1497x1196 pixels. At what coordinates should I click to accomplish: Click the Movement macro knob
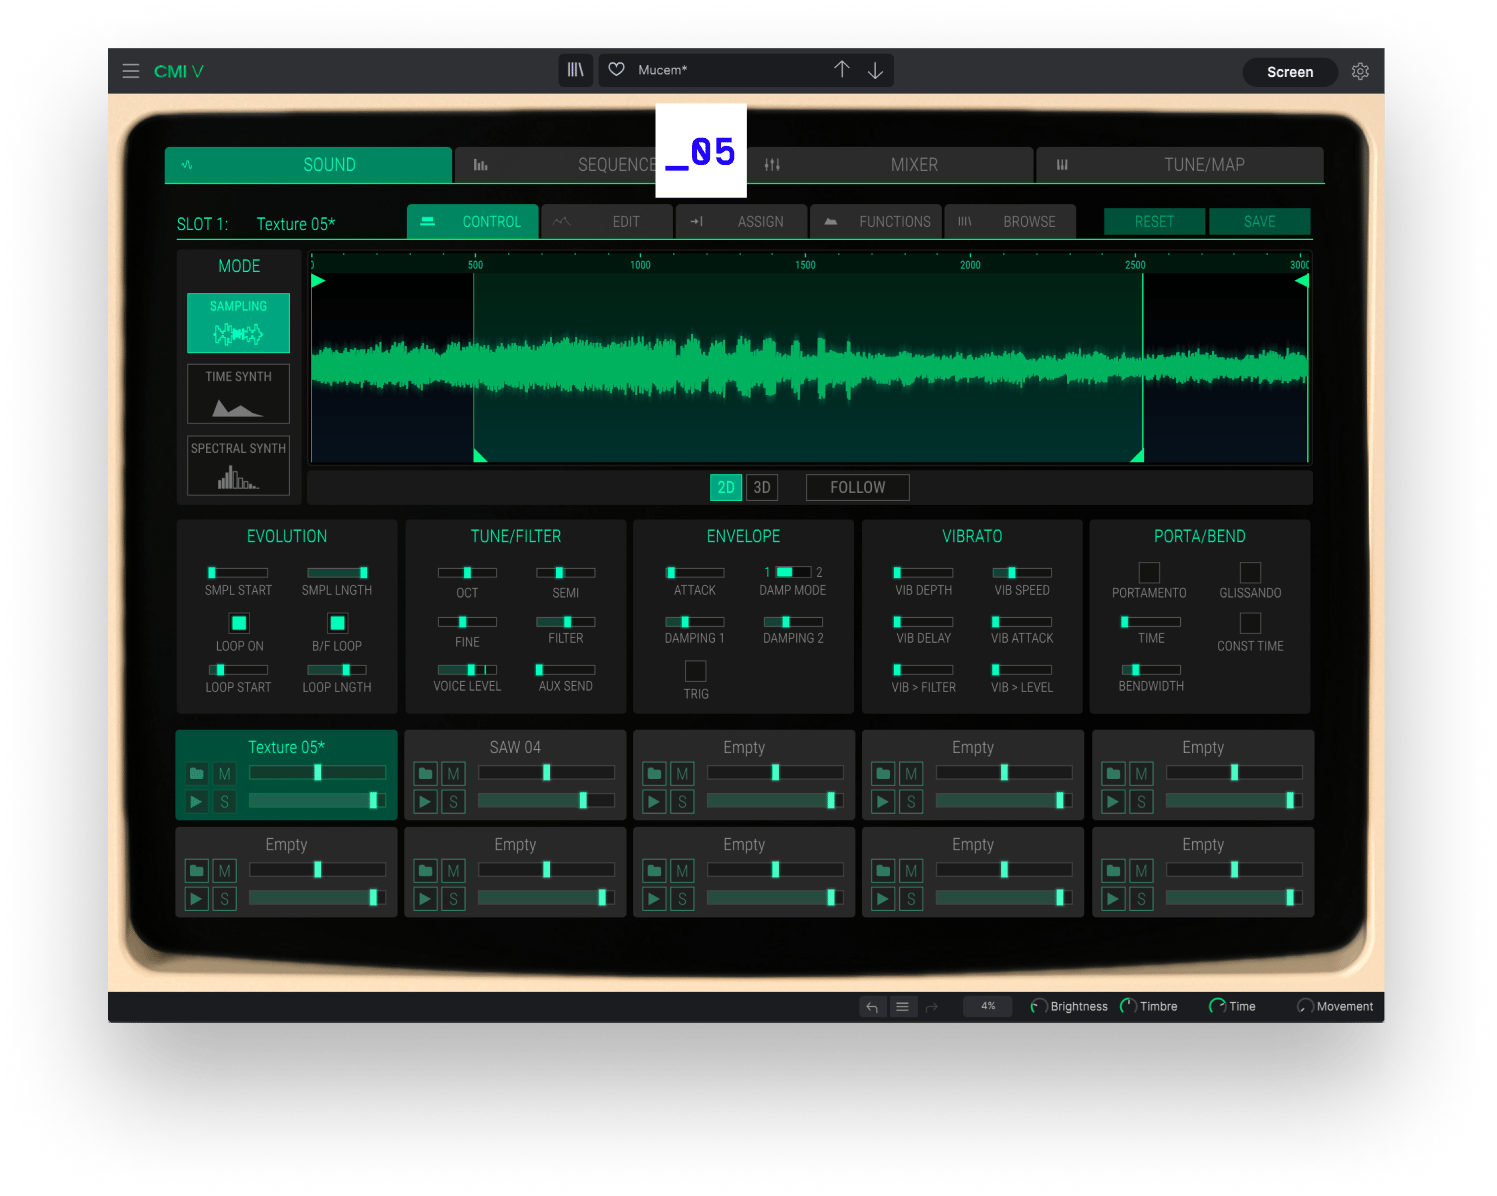click(1305, 1007)
